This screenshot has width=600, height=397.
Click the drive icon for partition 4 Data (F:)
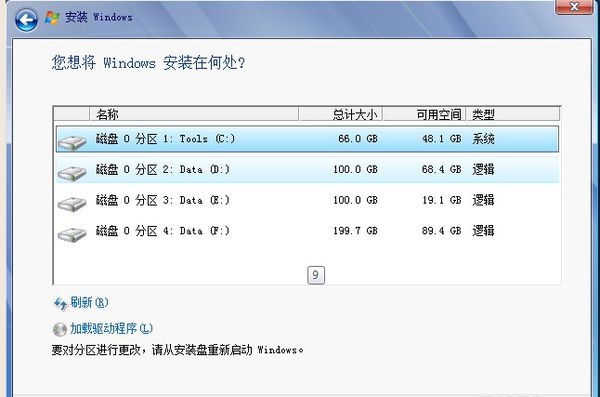(x=72, y=234)
